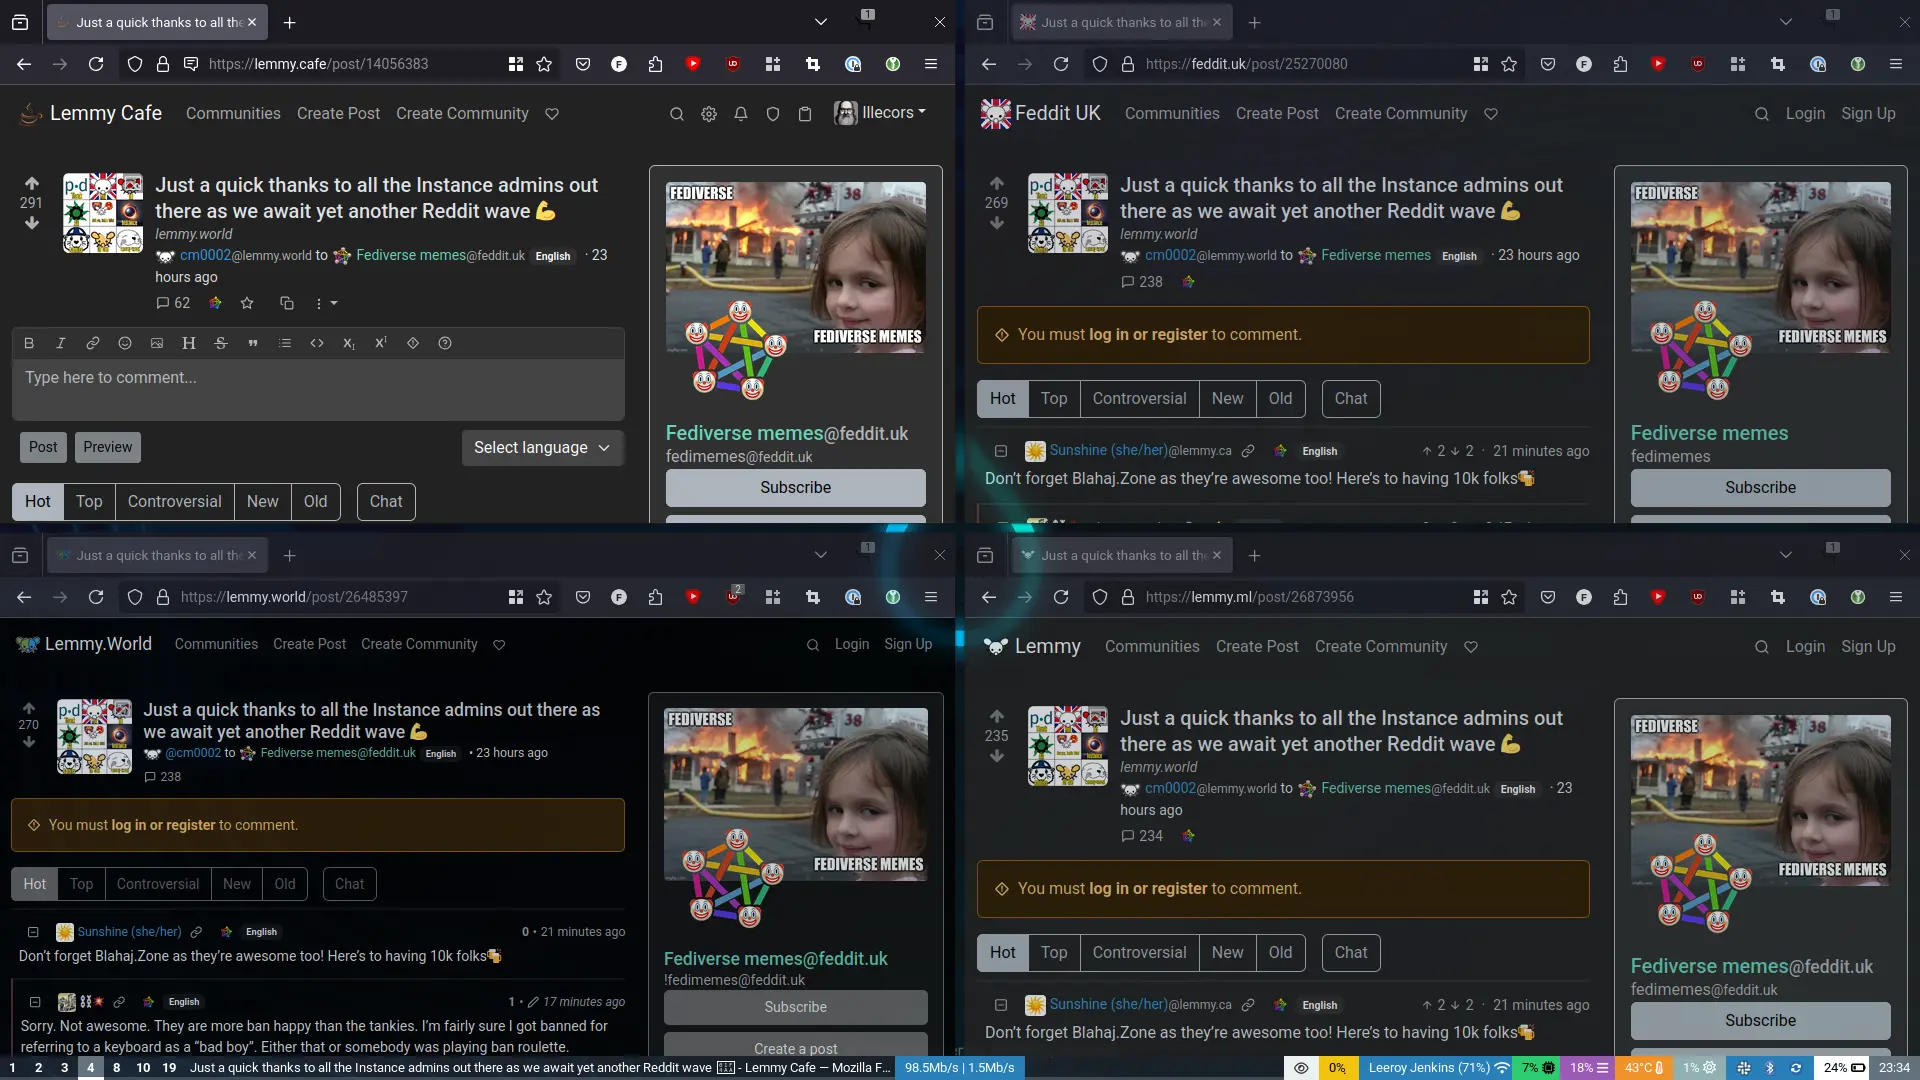The image size is (1920, 1080).
Task: Open the Select language dropdown
Action: (x=542, y=448)
